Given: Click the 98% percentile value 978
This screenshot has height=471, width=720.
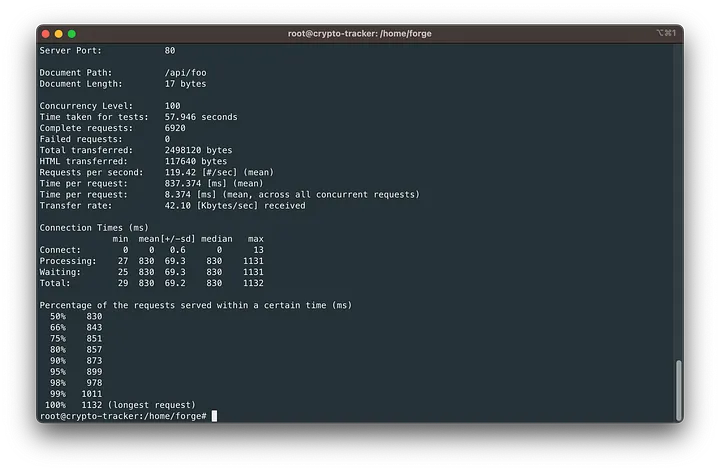Looking at the screenshot, I should [94, 382].
